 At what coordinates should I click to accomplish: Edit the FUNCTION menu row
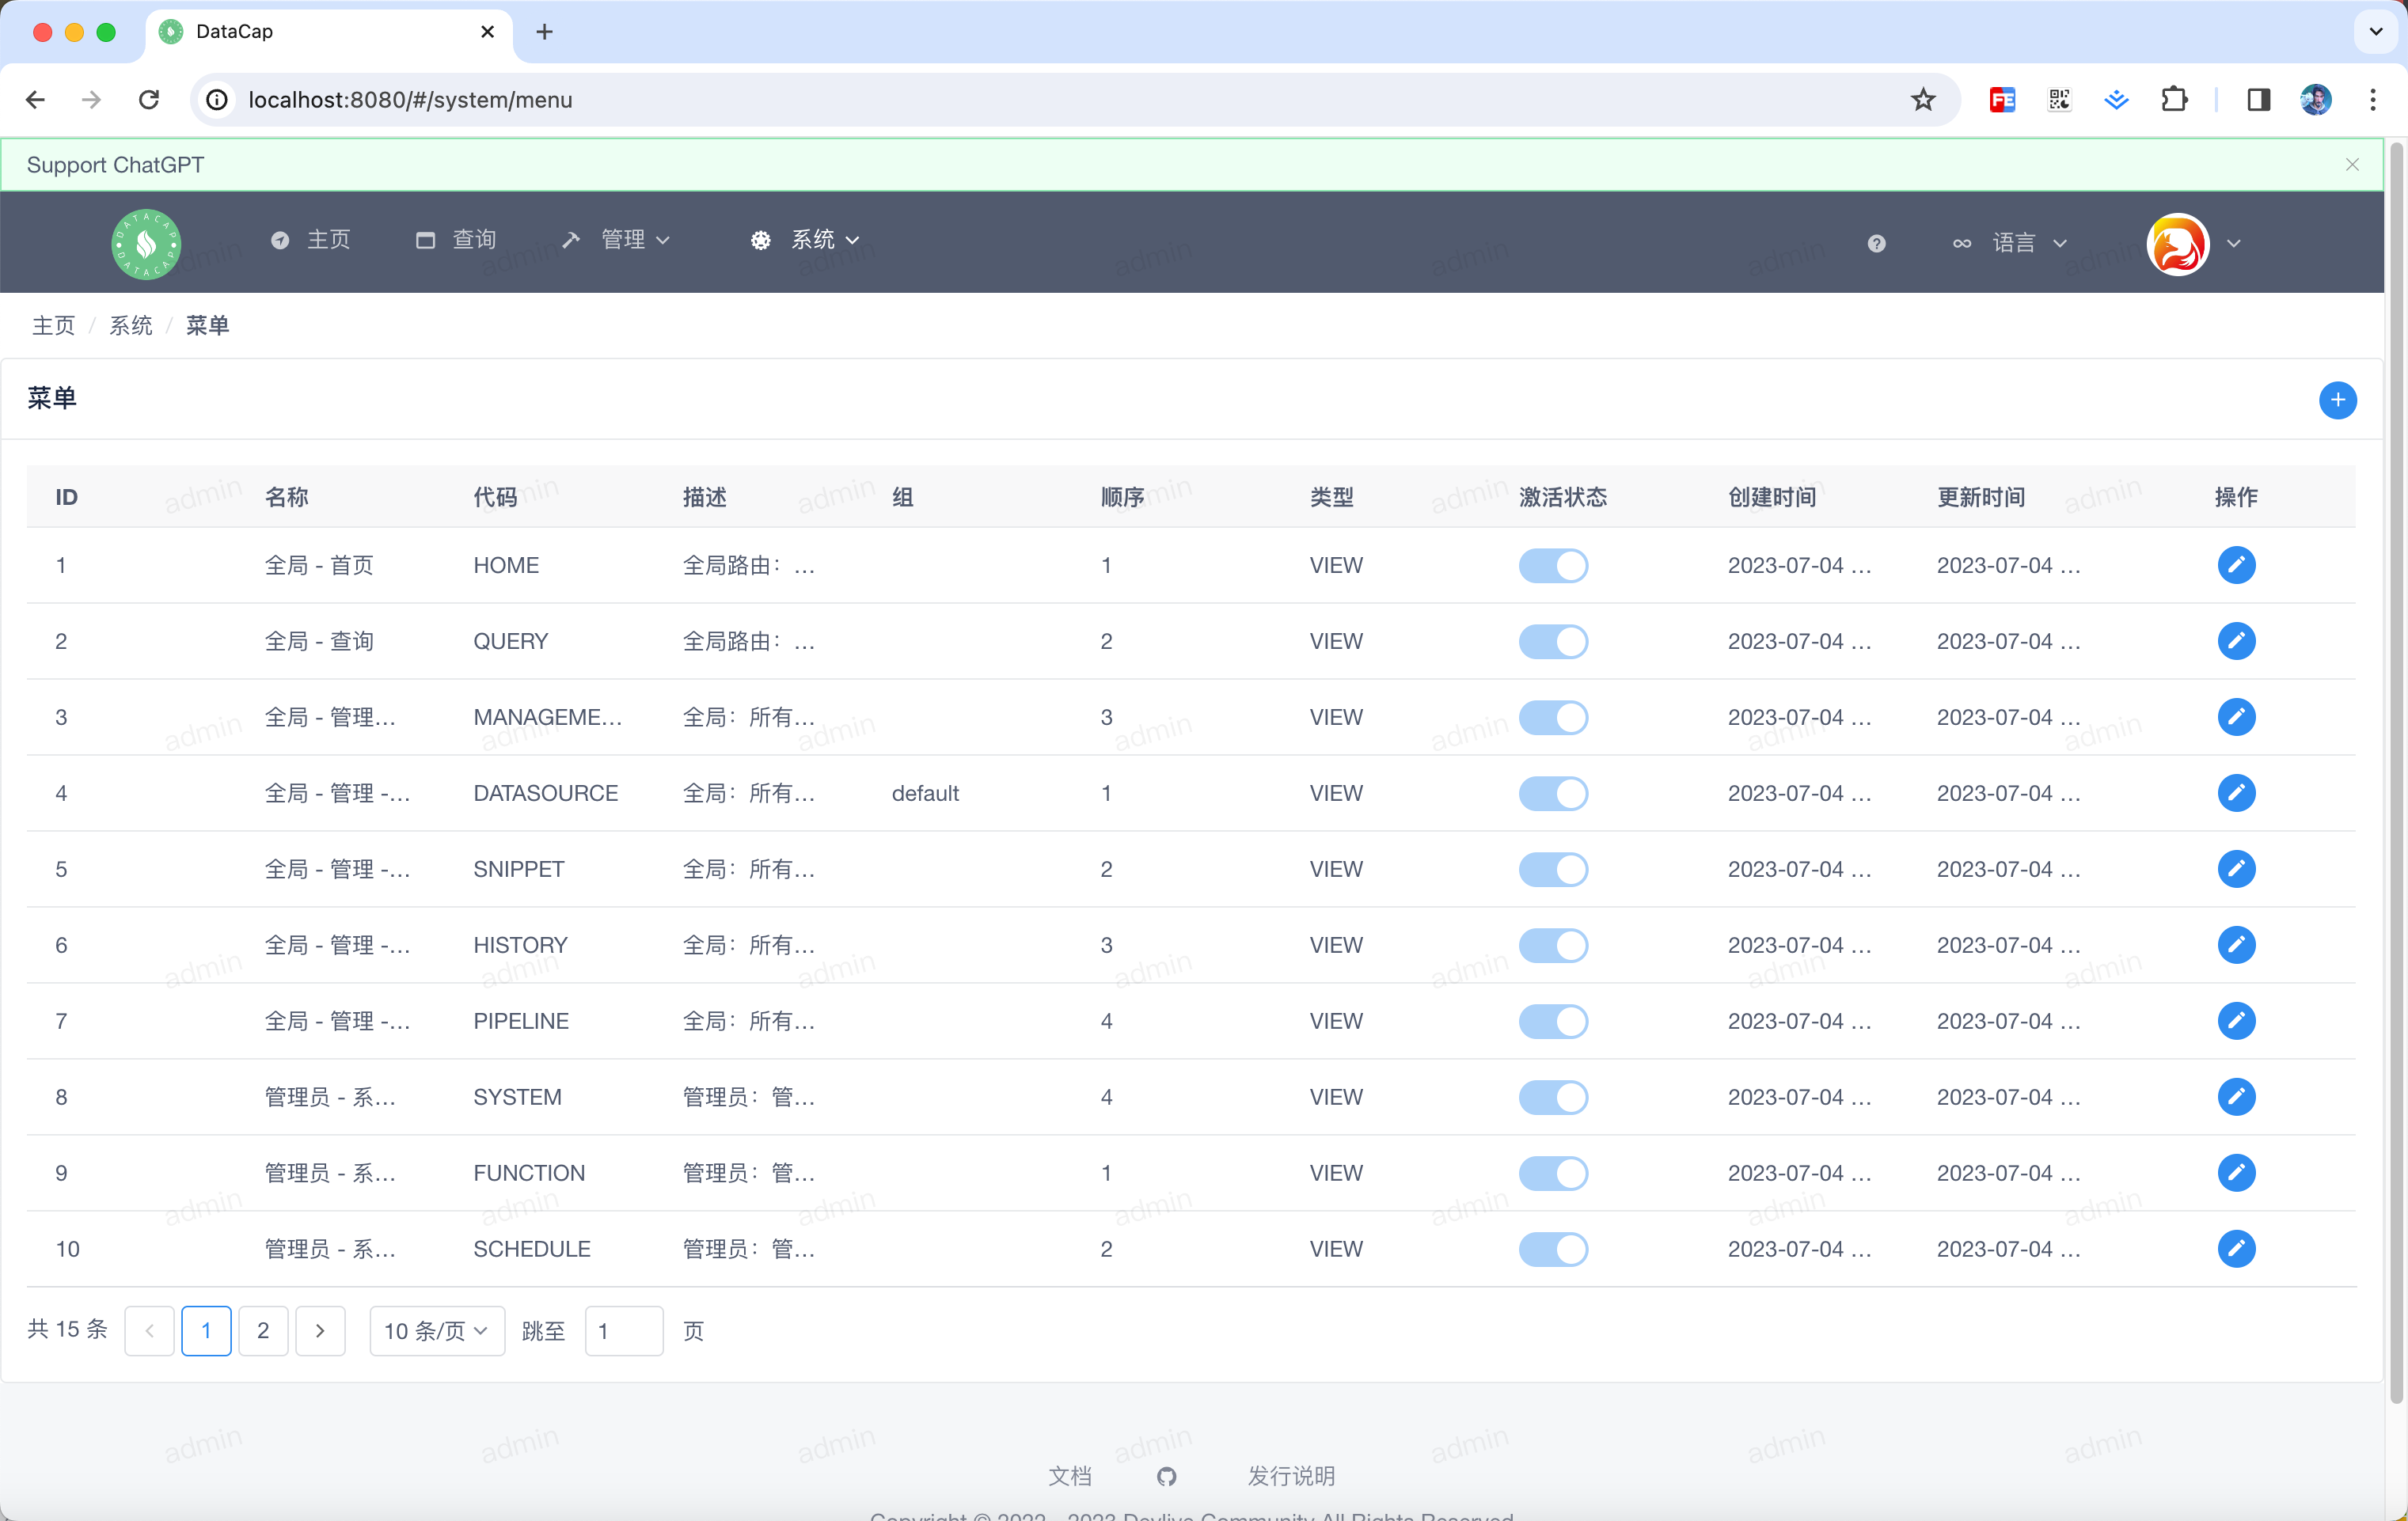(x=2236, y=1173)
